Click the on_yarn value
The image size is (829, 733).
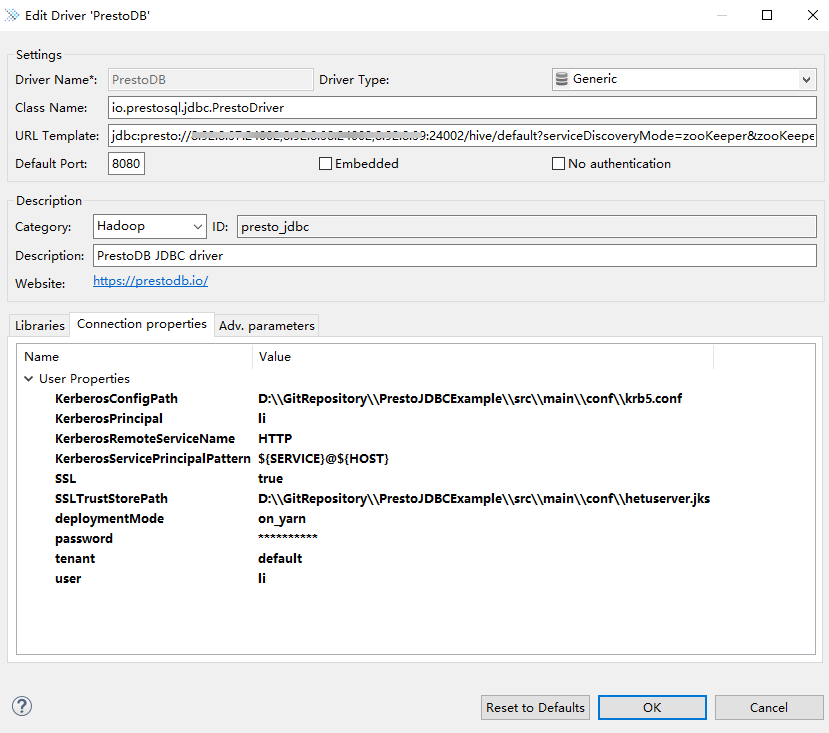click(x=282, y=519)
